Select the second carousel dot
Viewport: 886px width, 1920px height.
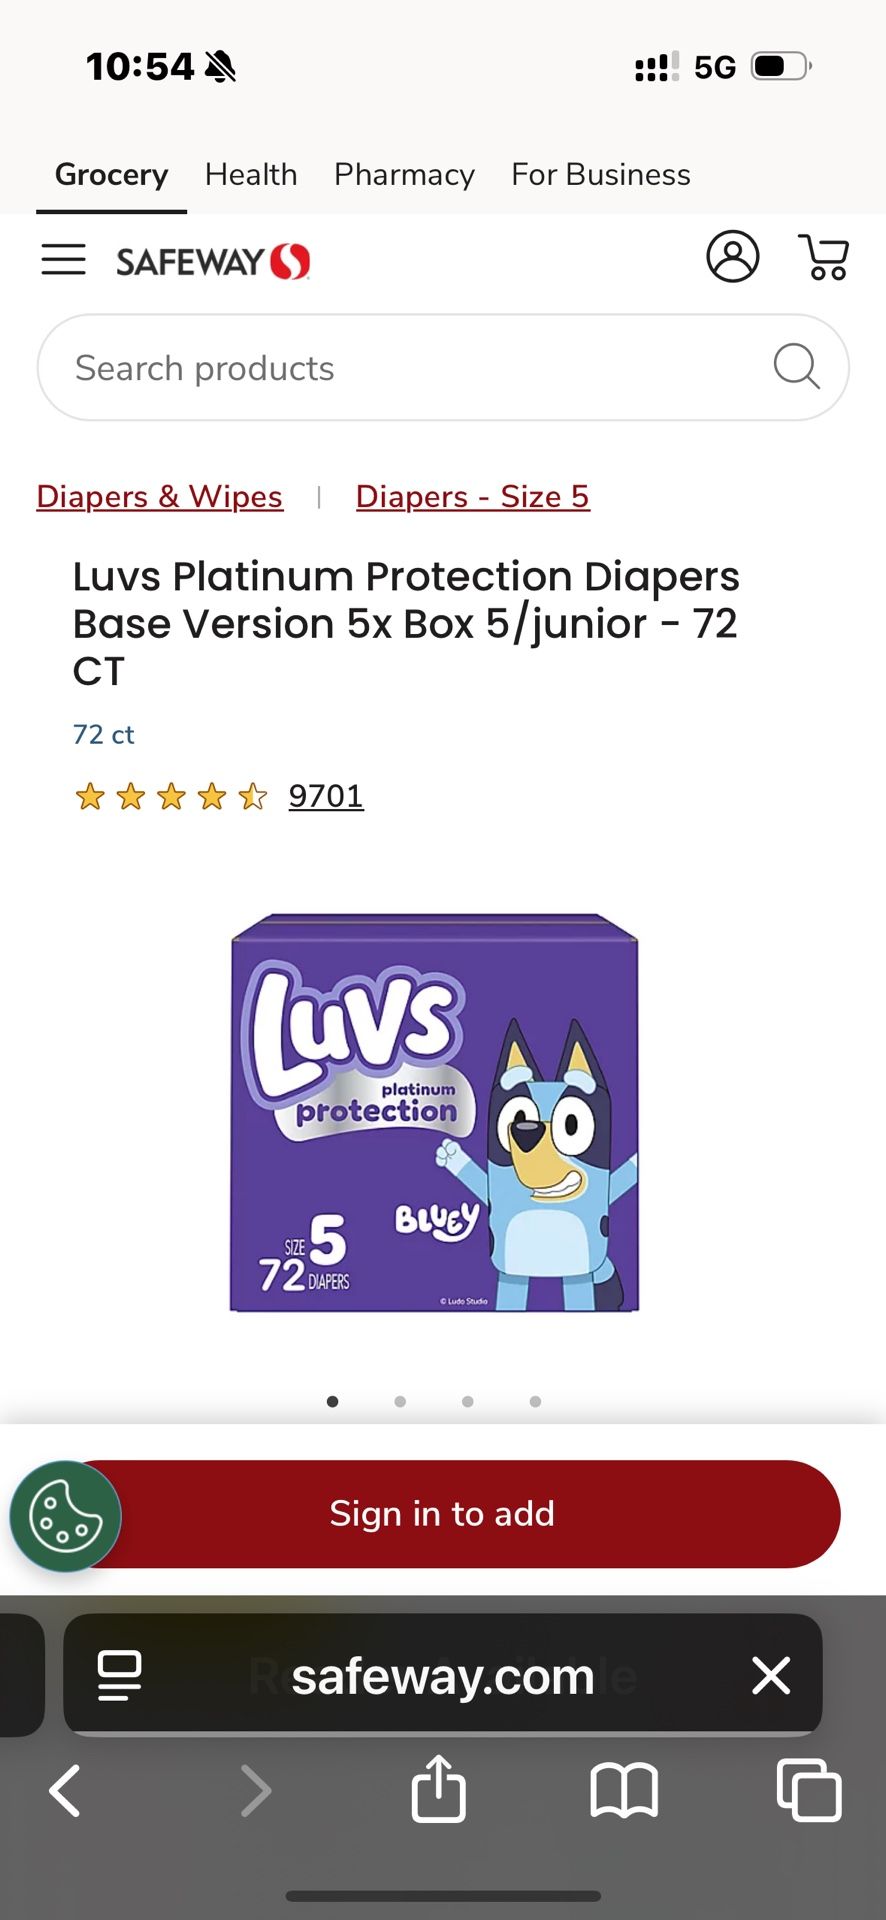coord(400,1401)
